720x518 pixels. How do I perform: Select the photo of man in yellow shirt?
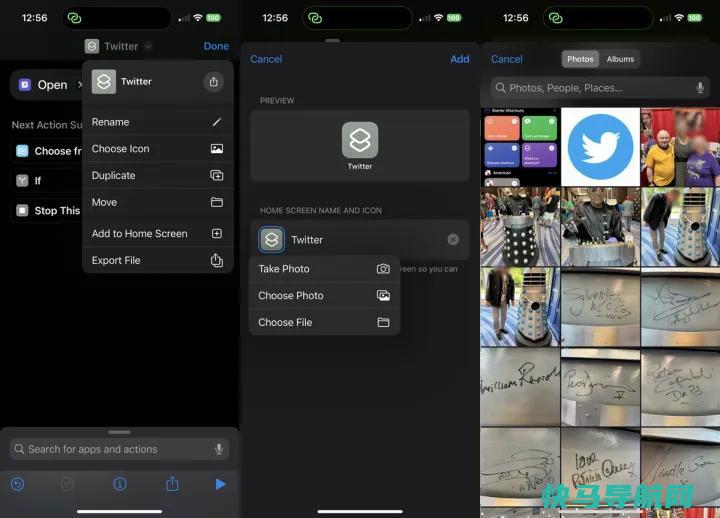(x=681, y=147)
